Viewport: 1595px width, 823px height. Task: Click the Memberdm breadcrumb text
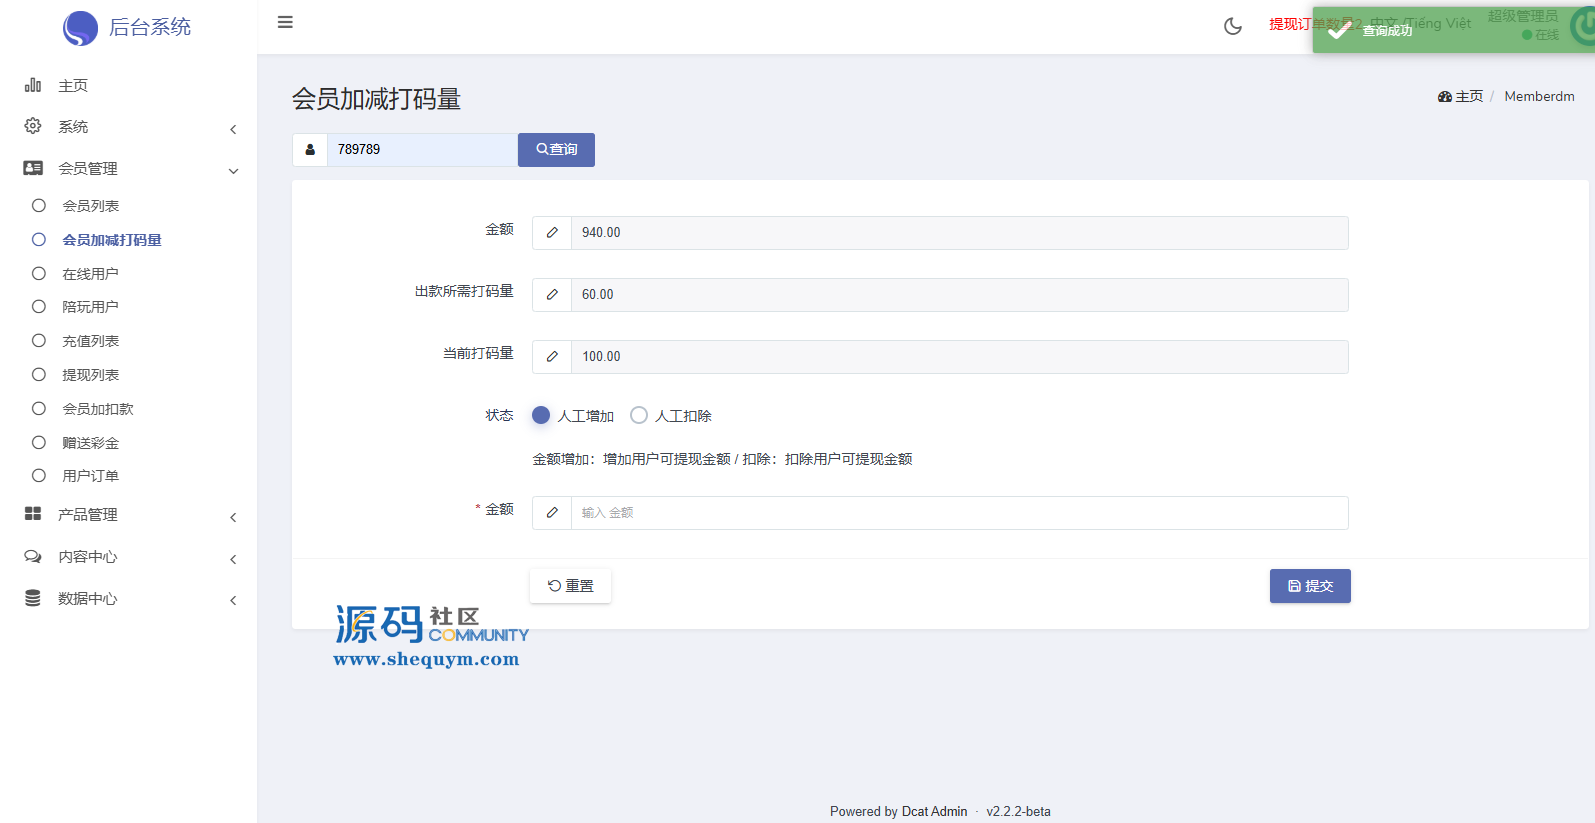[1539, 97]
